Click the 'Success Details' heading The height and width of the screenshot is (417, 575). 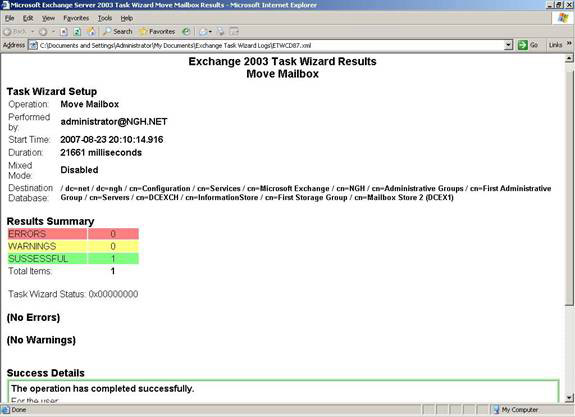45,373
